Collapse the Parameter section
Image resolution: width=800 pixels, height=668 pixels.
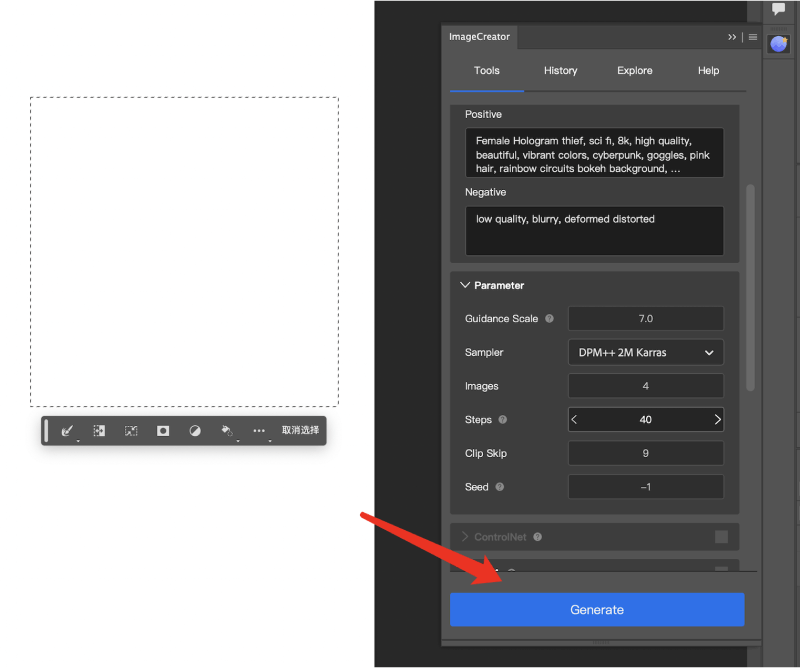click(465, 285)
